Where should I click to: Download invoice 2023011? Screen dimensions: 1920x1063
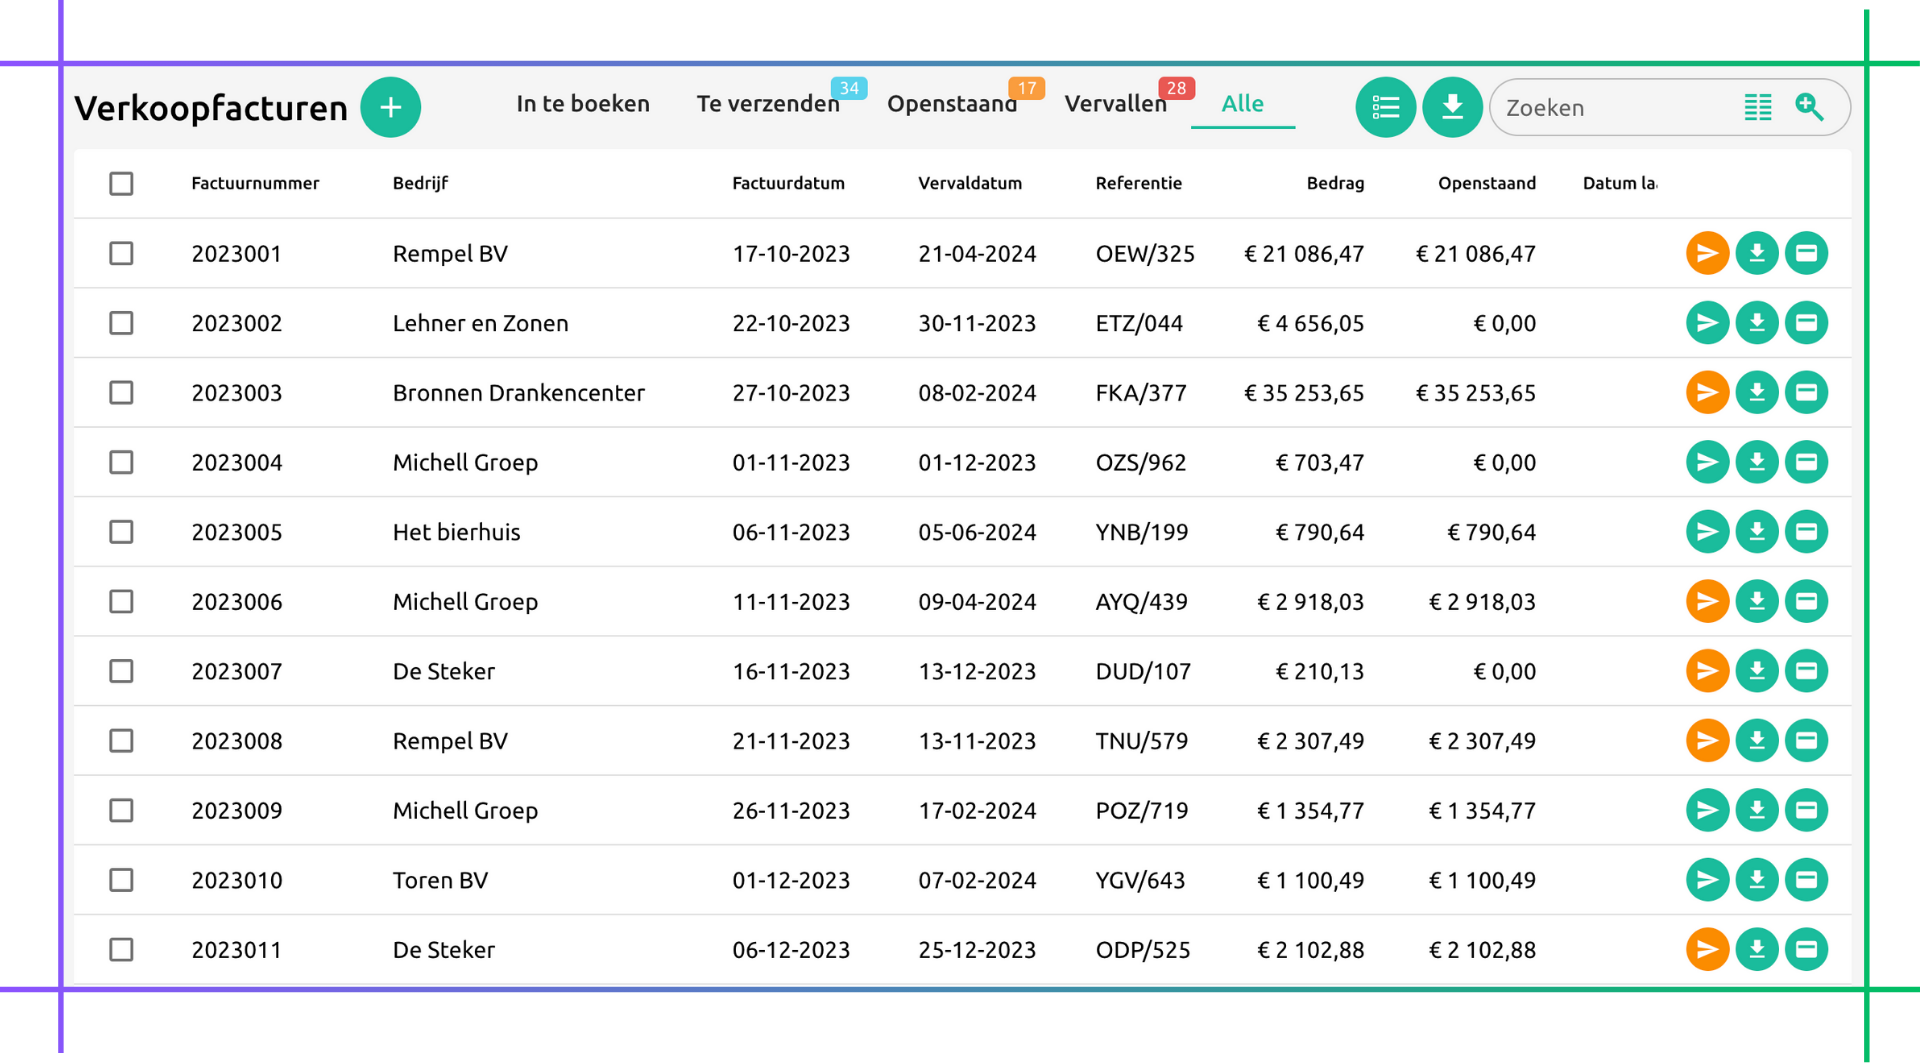pyautogui.click(x=1757, y=949)
